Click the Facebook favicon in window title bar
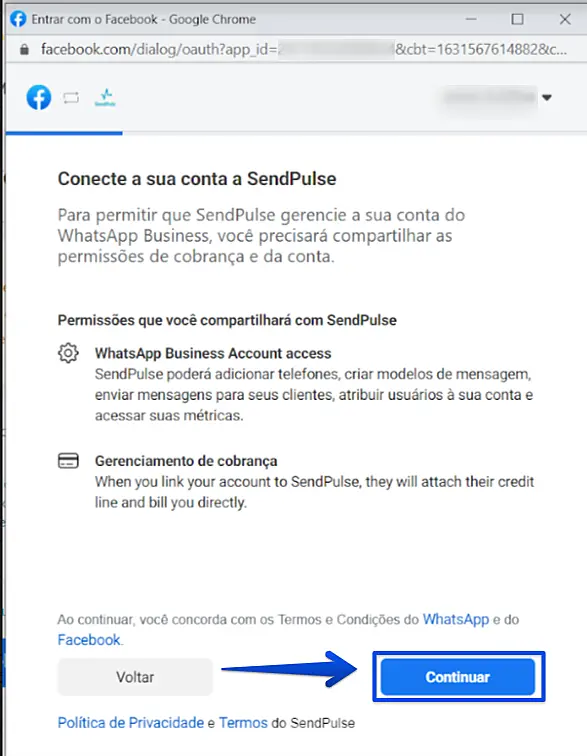Image resolution: width=587 pixels, height=756 pixels. click(x=18, y=19)
